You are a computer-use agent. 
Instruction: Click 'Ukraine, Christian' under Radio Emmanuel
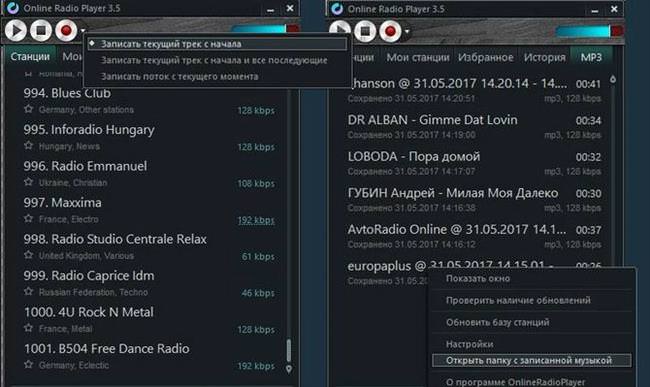point(73,183)
